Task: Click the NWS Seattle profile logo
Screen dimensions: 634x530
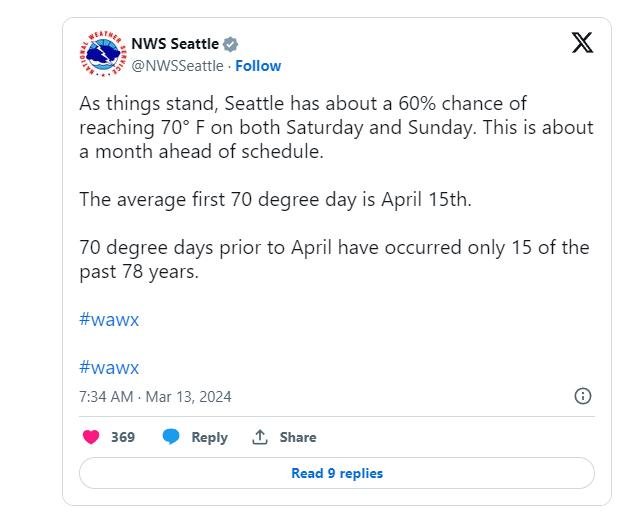Action: point(103,55)
